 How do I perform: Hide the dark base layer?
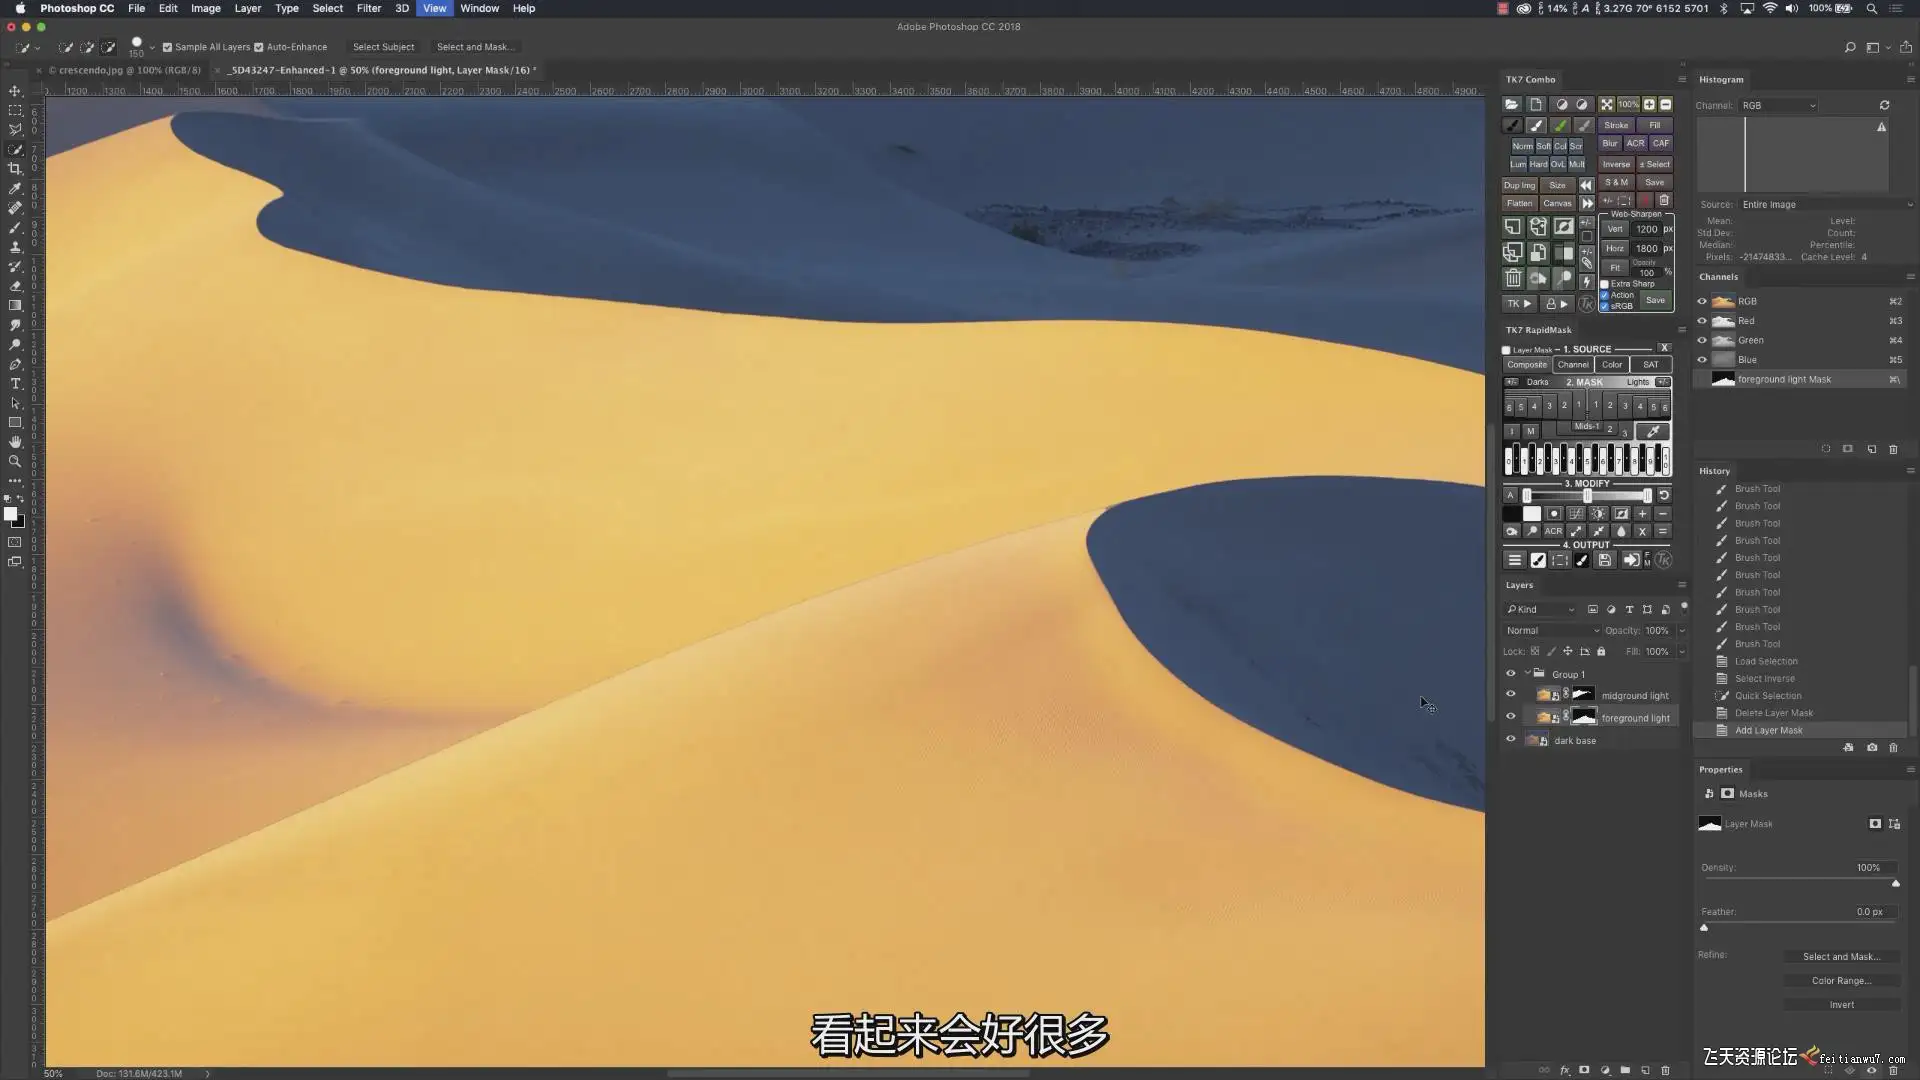pyautogui.click(x=1511, y=740)
